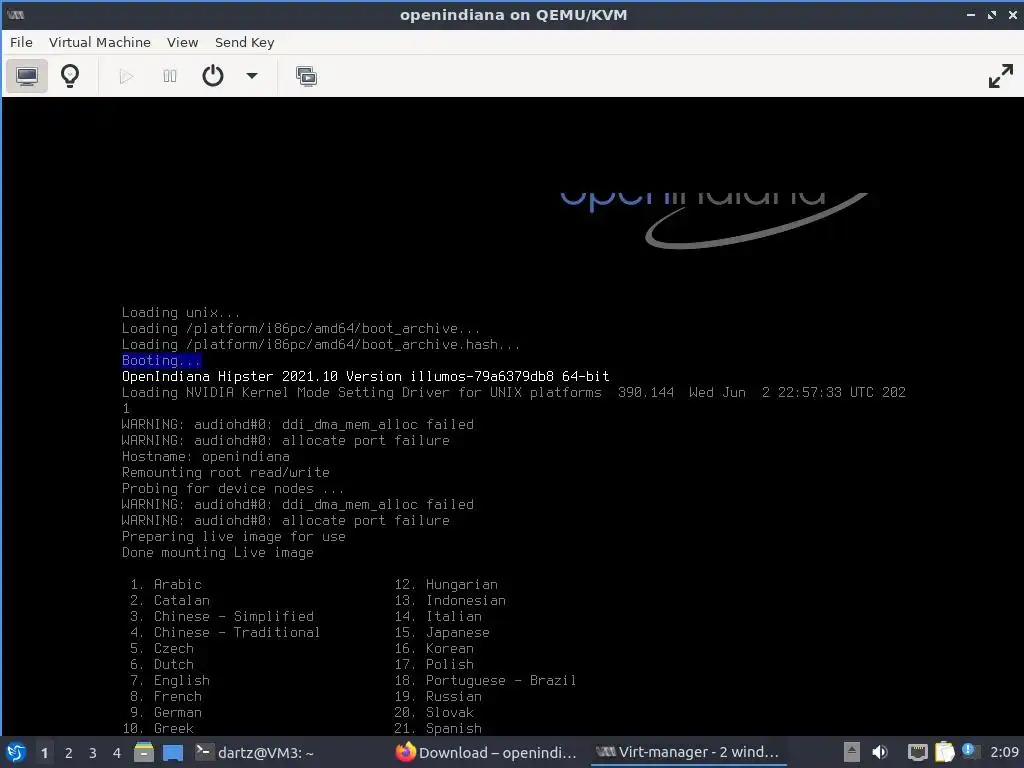Click the virt-manager window menu icon
1024x768 pixels.
click(16, 14)
